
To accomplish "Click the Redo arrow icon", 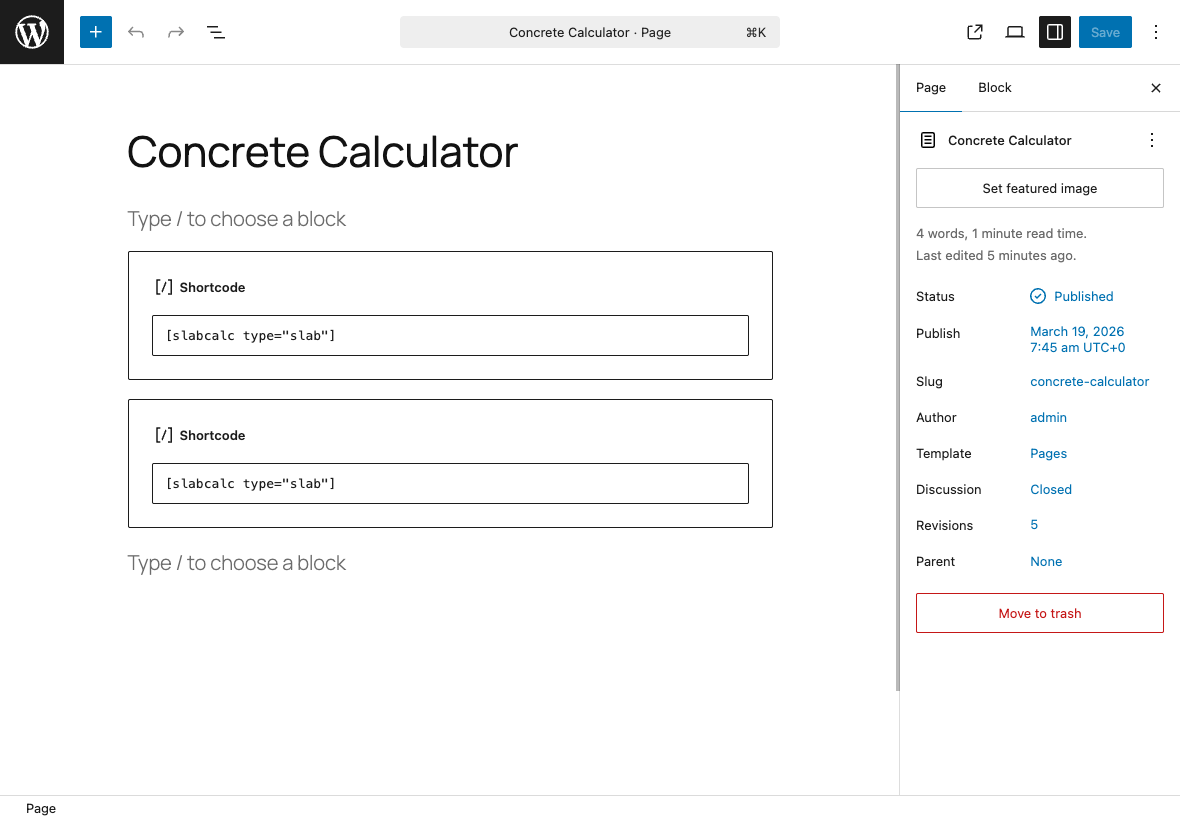I will 175,32.
